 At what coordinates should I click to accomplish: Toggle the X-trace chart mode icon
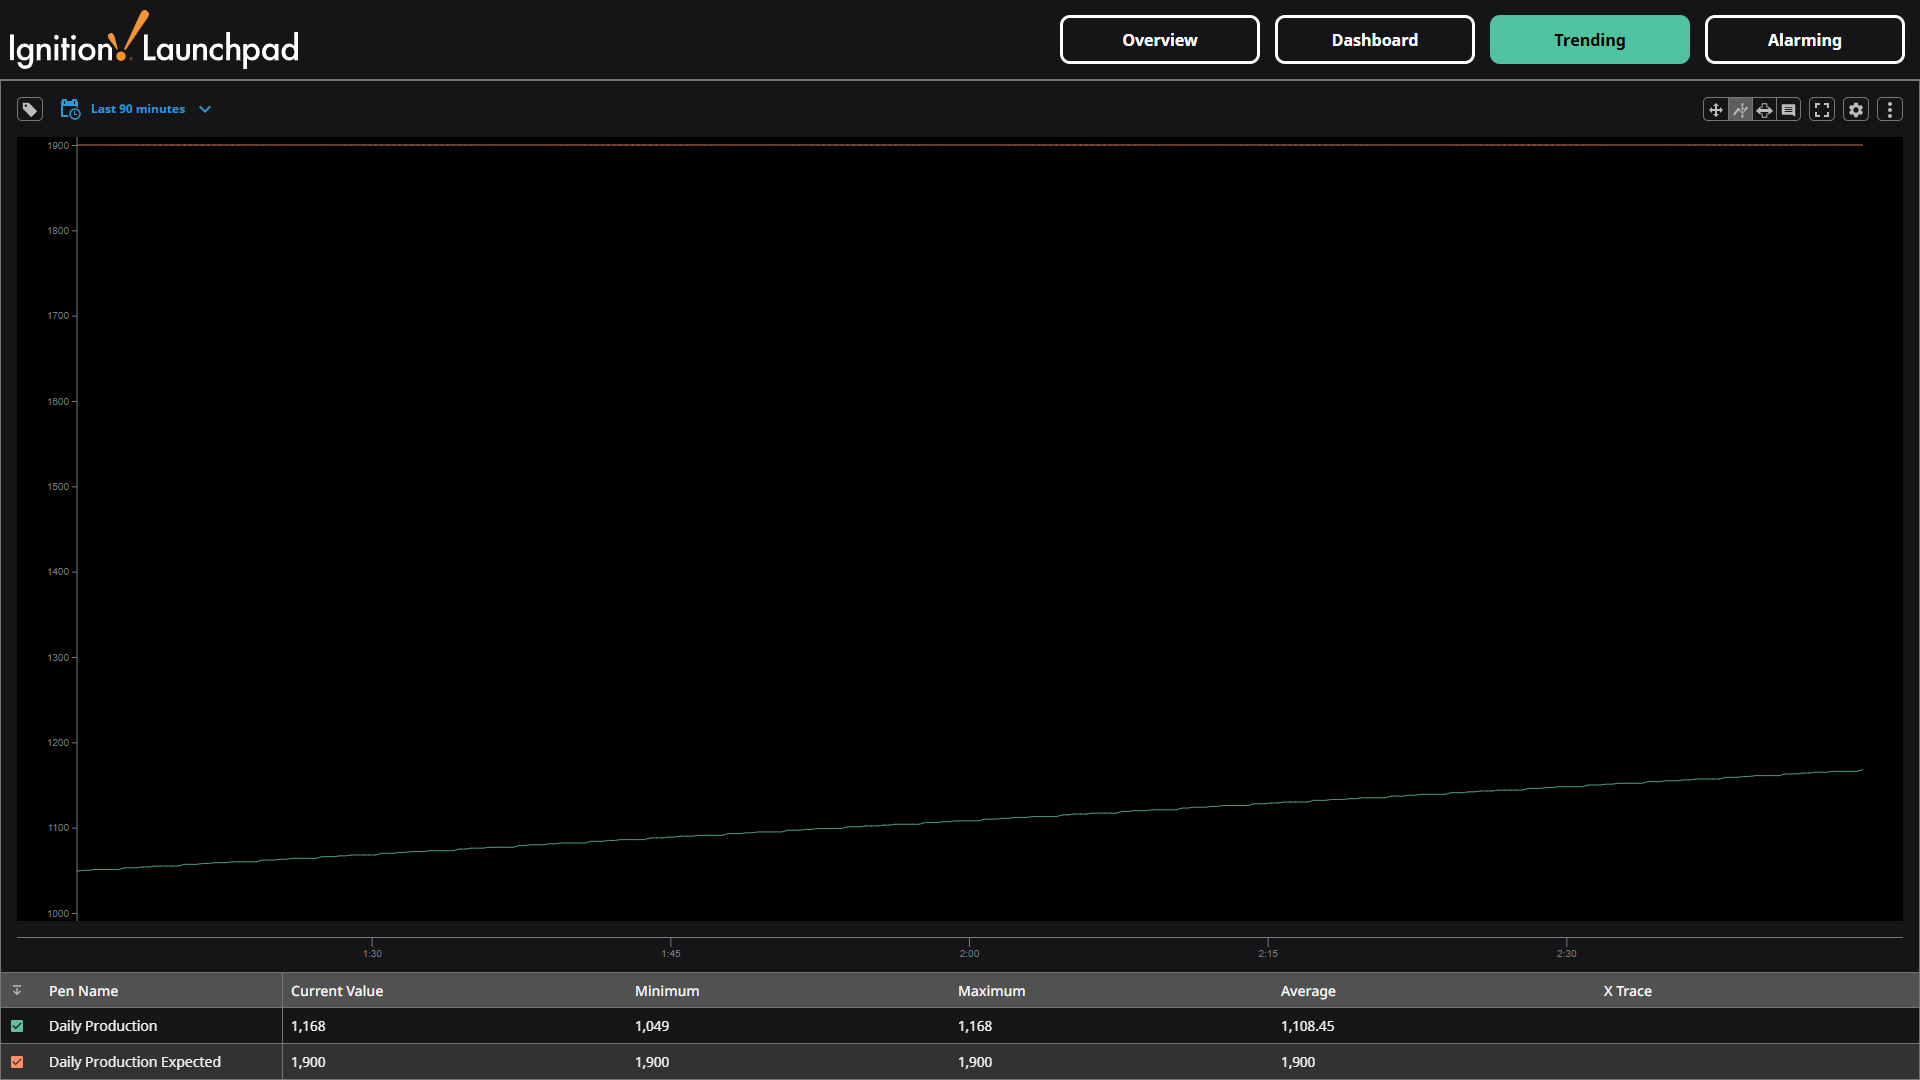click(1740, 110)
